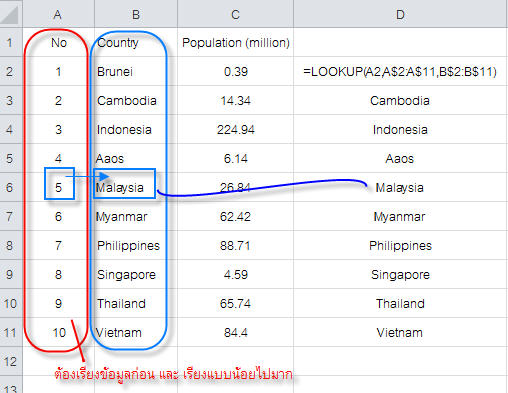Select the cell containing the LOOKUP formula
The height and width of the screenshot is (393, 508).
[401, 71]
